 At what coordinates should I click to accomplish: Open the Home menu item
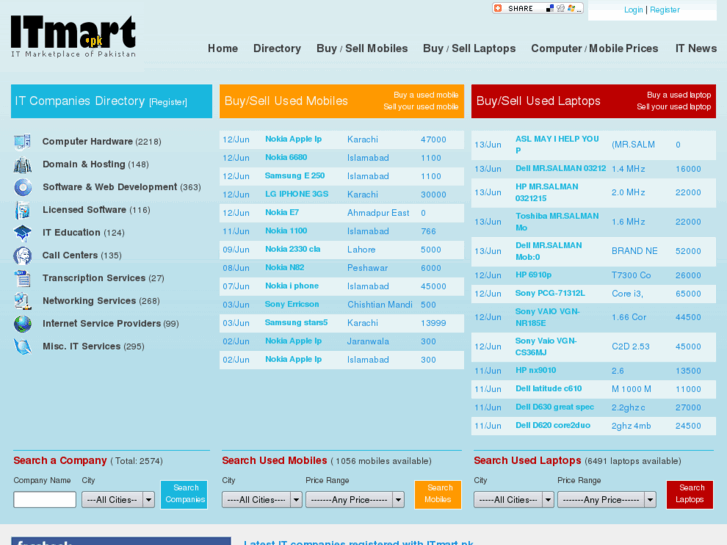tap(223, 48)
